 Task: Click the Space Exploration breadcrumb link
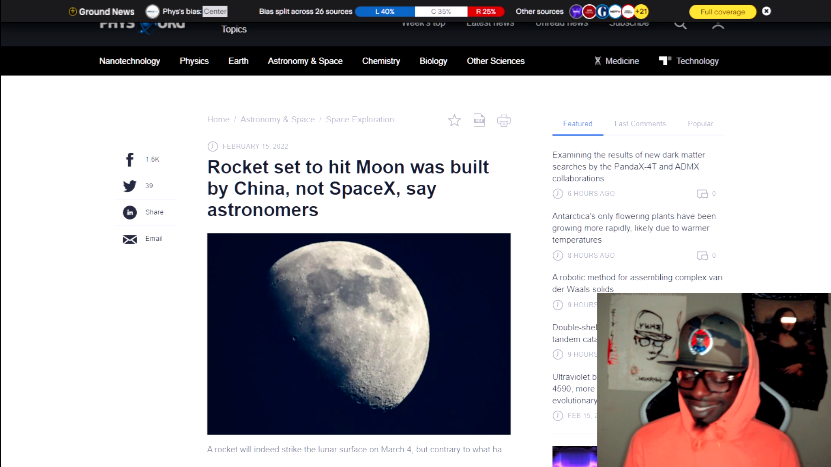point(360,120)
